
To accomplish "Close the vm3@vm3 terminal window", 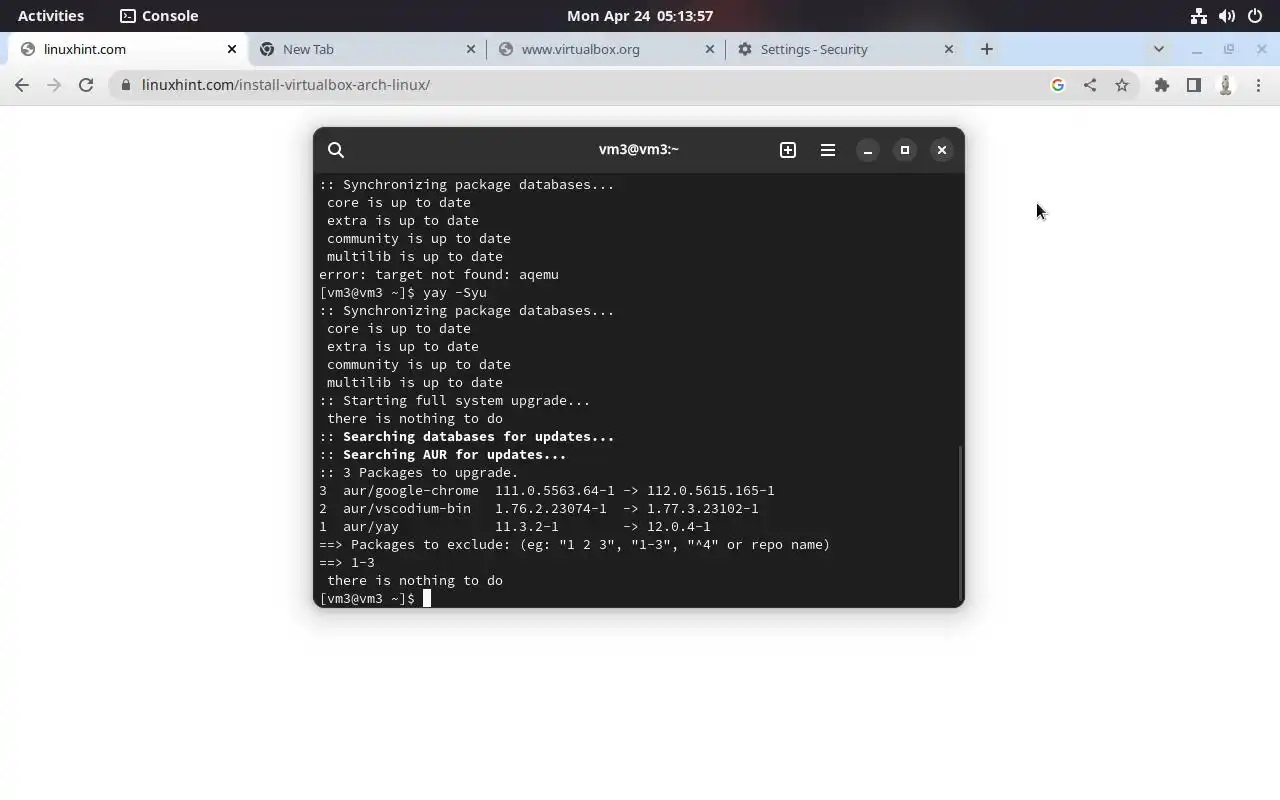I will pos(942,150).
